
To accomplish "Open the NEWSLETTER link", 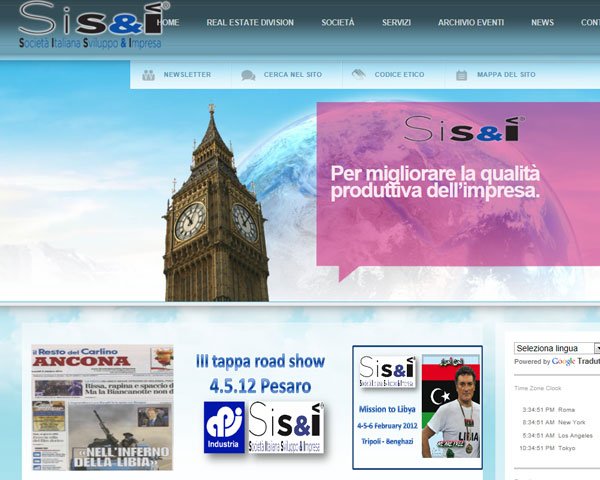I will [x=188, y=75].
